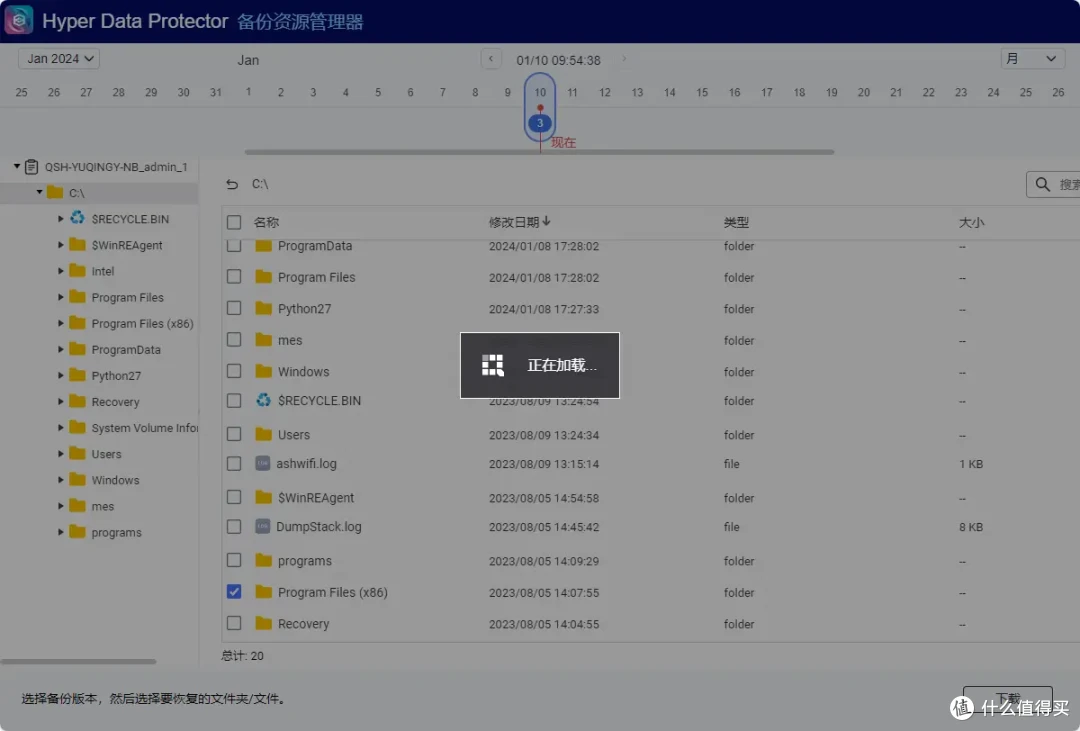Check the checkbox next to ashwifi.log
Image resolution: width=1080 pixels, height=731 pixels.
pyautogui.click(x=233, y=464)
